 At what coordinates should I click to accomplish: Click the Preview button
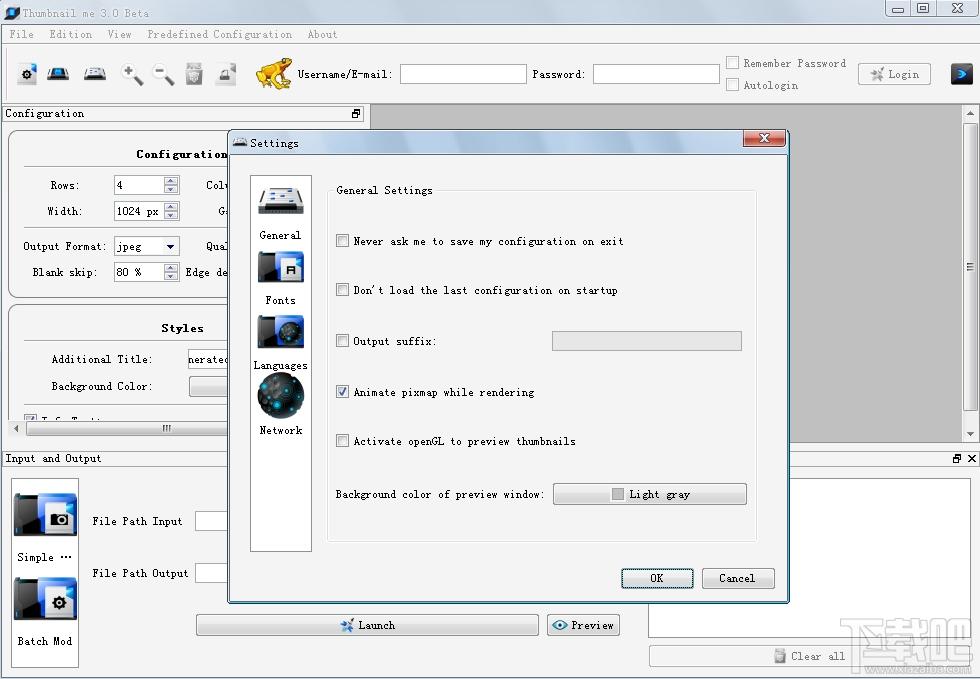point(583,625)
